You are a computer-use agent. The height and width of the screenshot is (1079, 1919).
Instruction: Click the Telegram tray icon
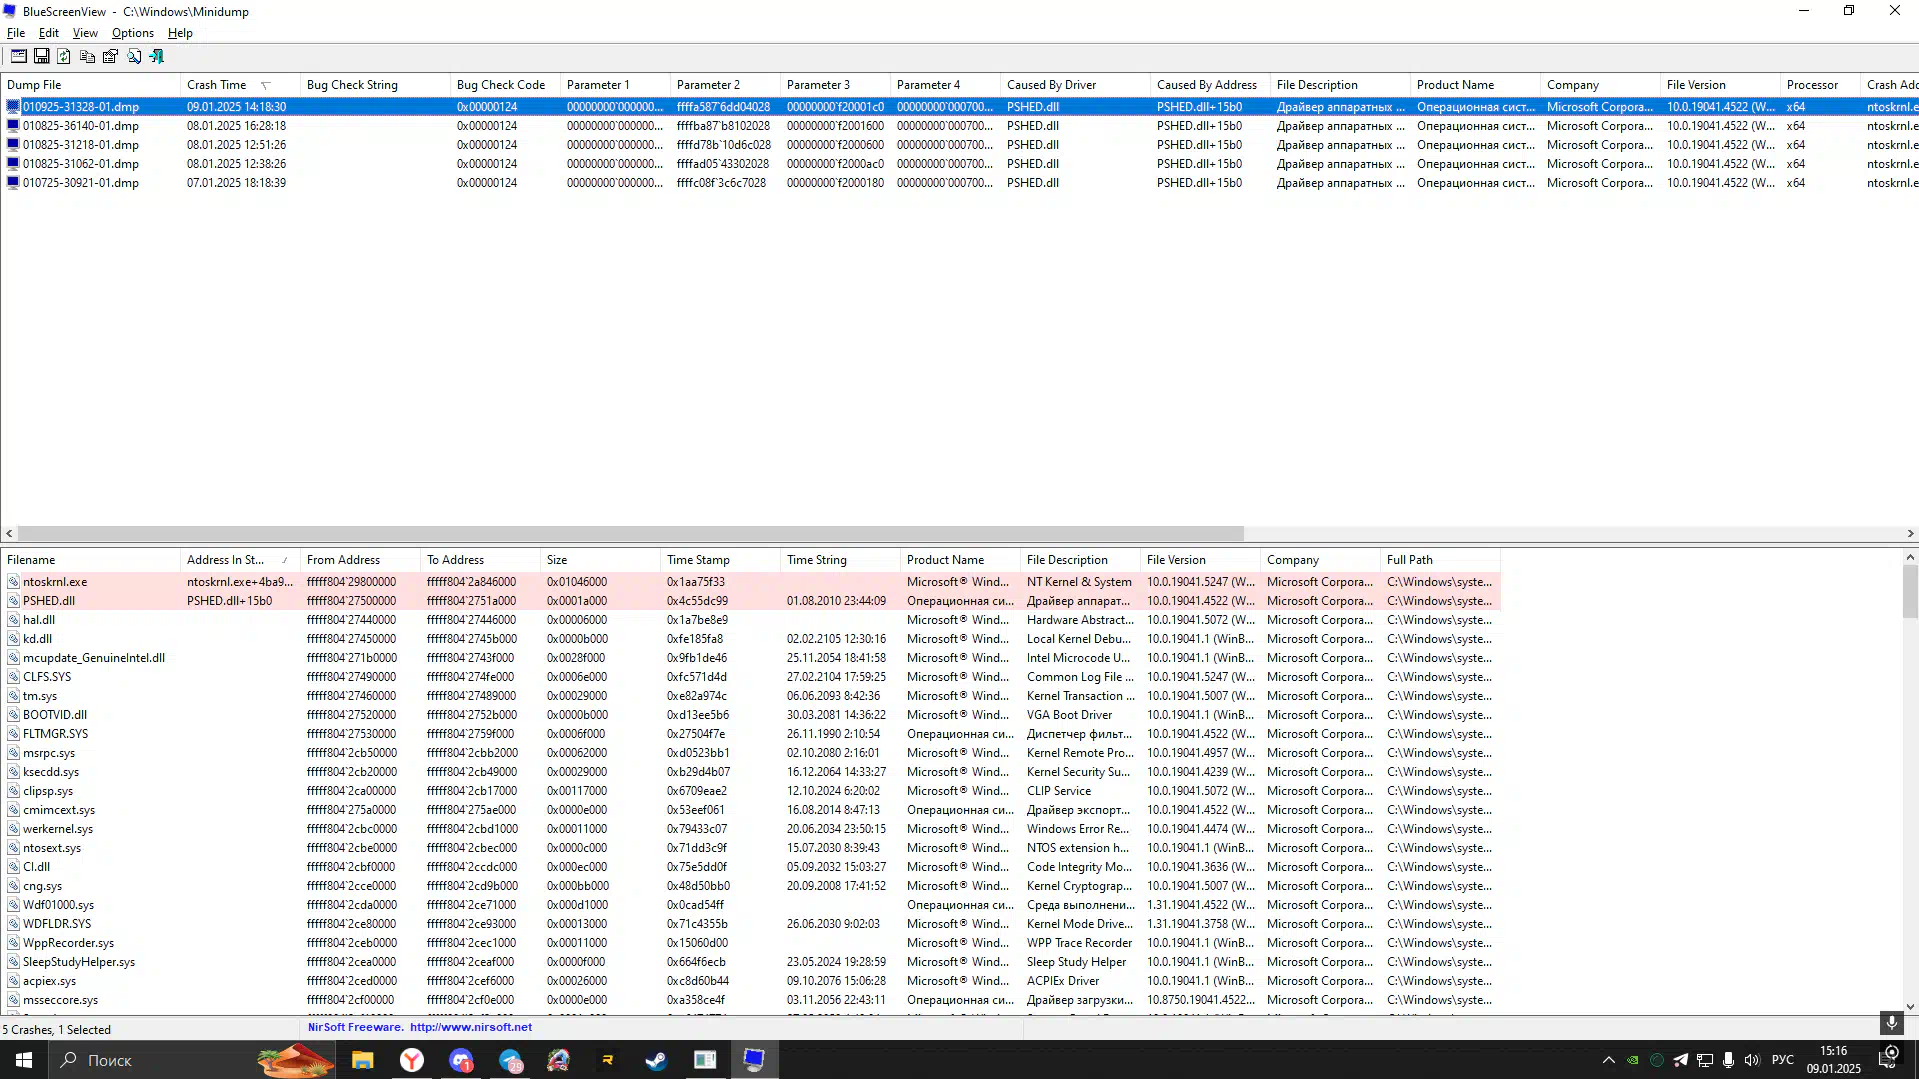[1681, 1060]
